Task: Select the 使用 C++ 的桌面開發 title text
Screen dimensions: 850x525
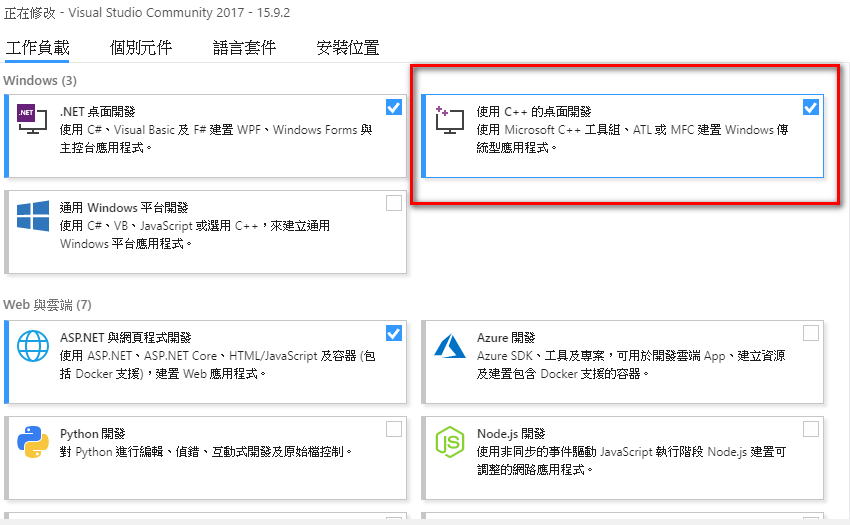Action: pyautogui.click(x=534, y=112)
